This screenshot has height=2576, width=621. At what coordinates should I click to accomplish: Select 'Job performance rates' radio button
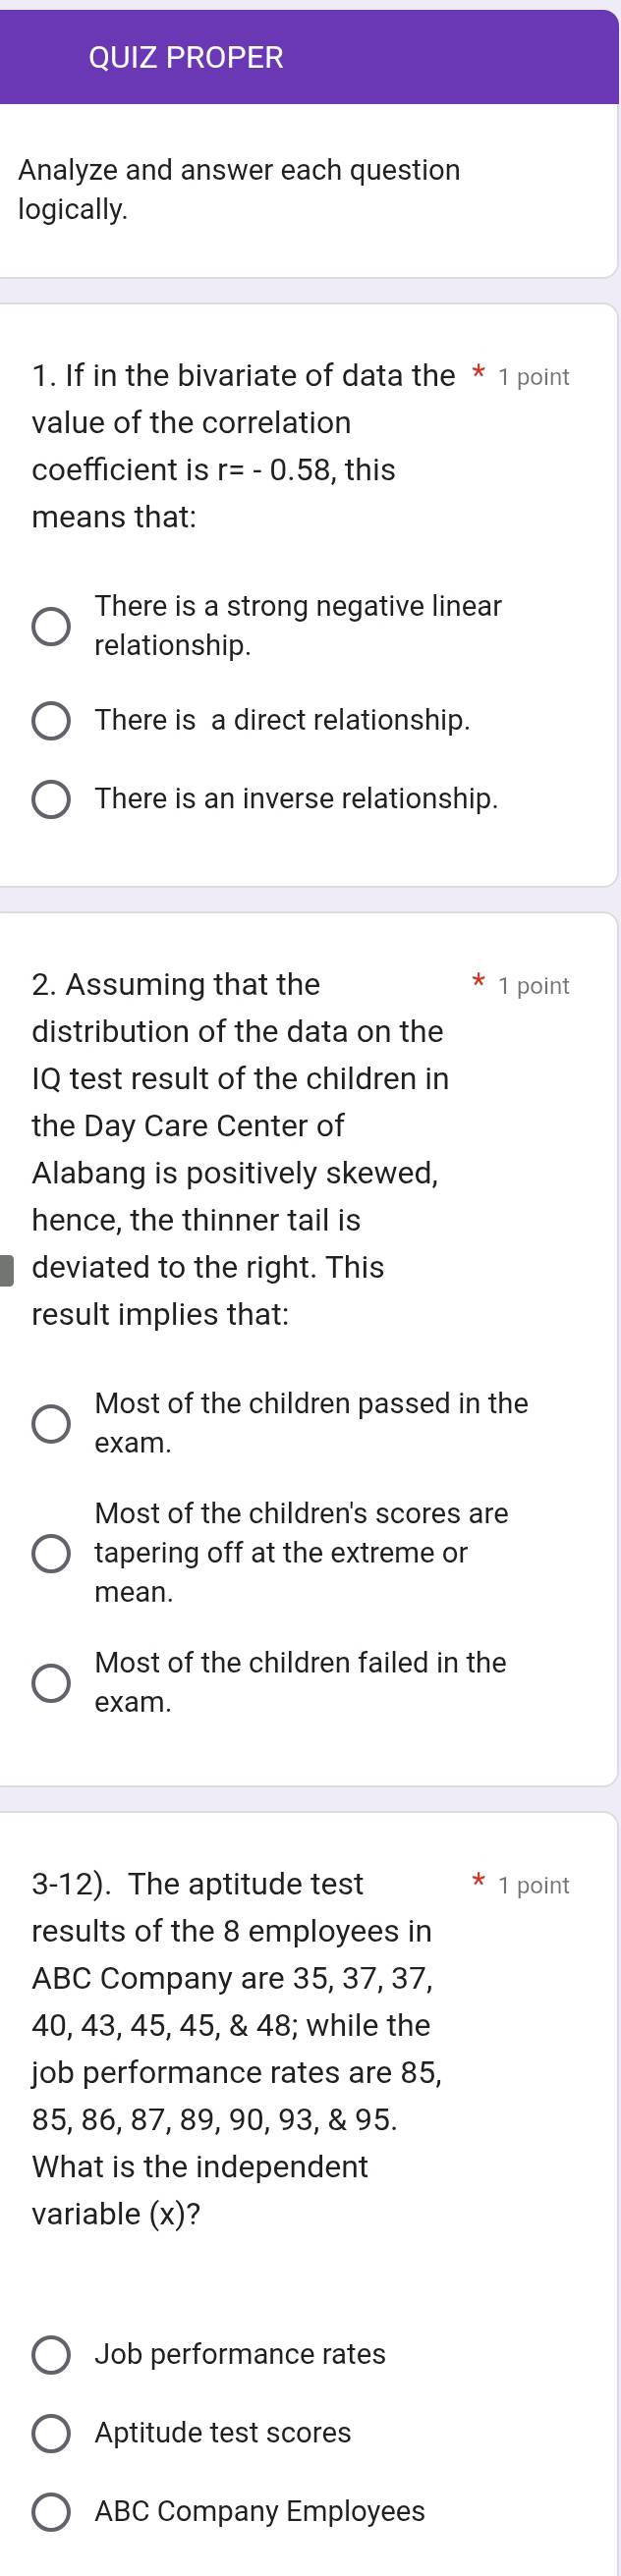(51, 2354)
